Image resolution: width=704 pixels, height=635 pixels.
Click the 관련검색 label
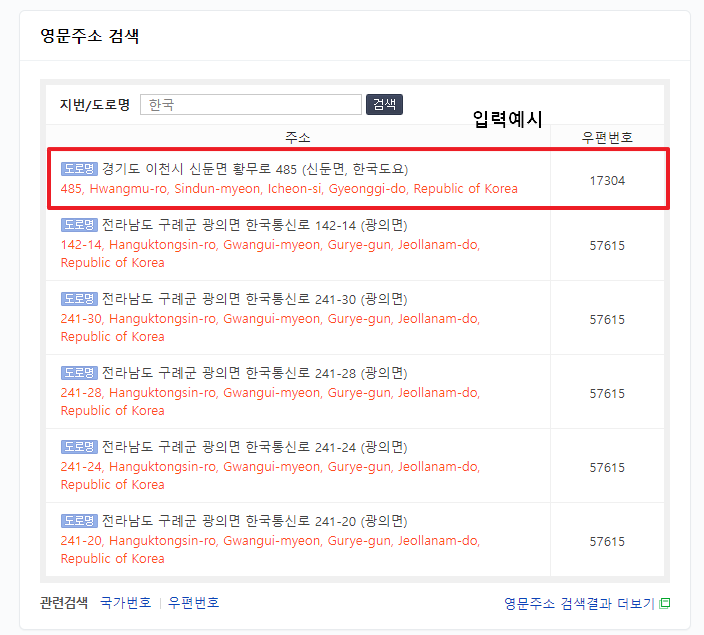64,603
